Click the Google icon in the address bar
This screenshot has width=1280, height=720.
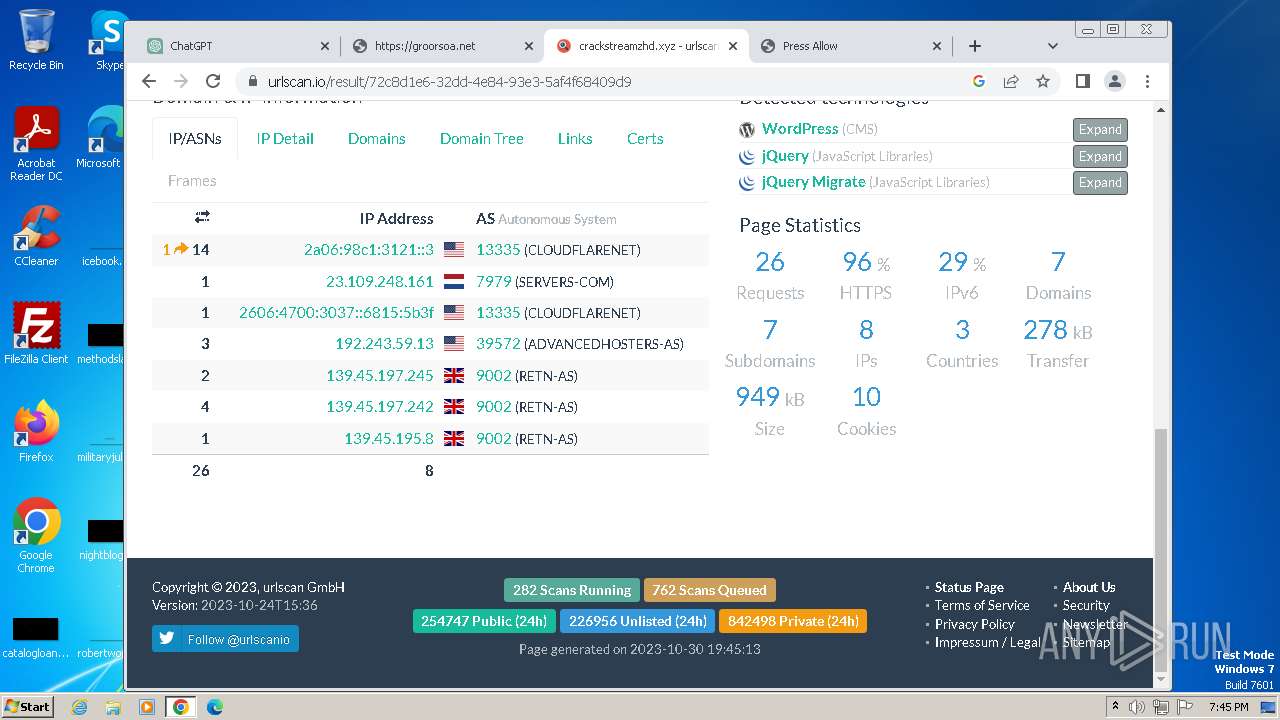[979, 81]
